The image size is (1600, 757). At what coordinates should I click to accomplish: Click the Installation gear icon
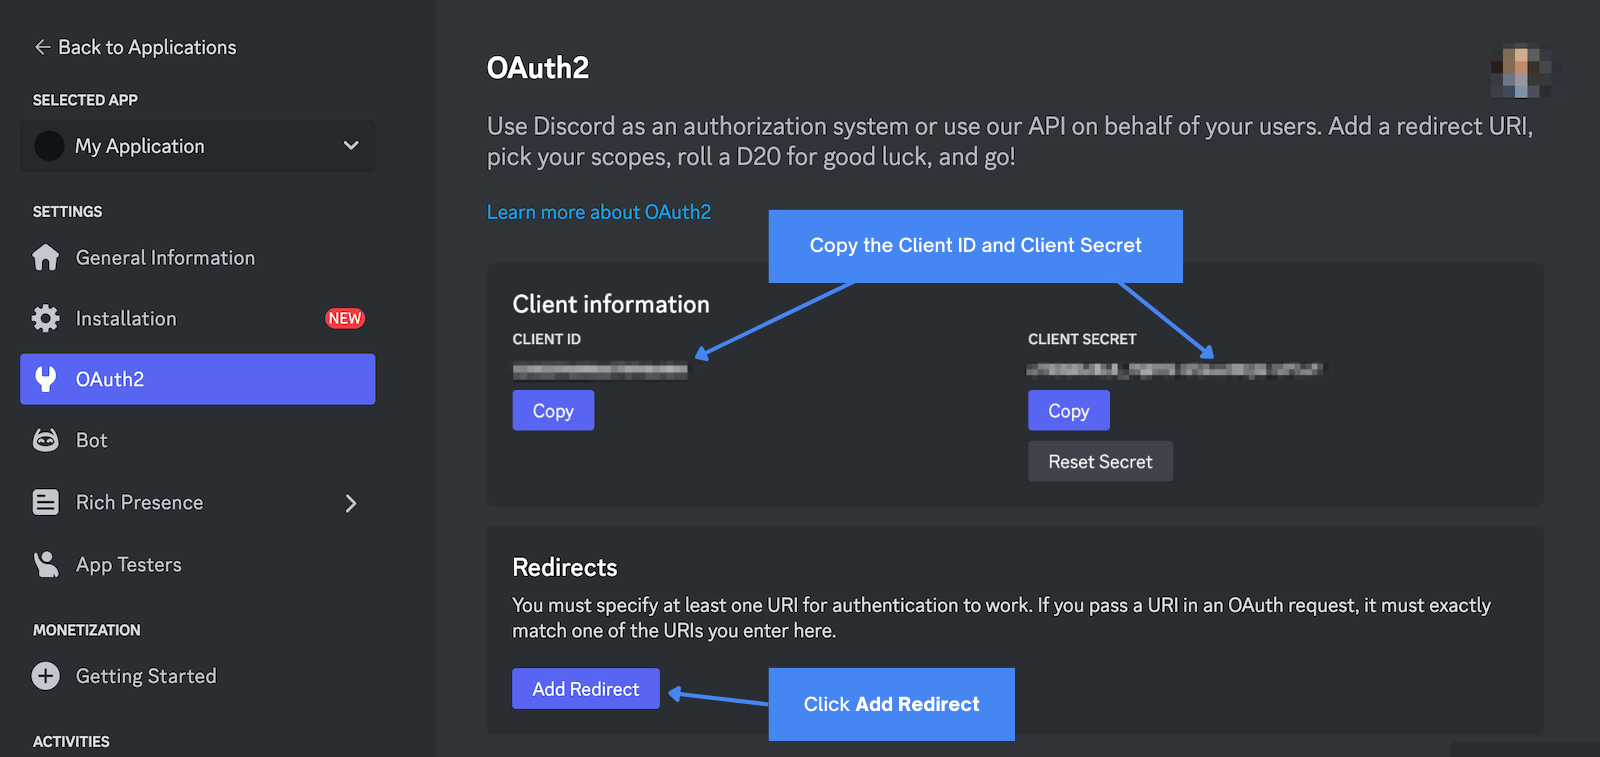[x=45, y=318]
